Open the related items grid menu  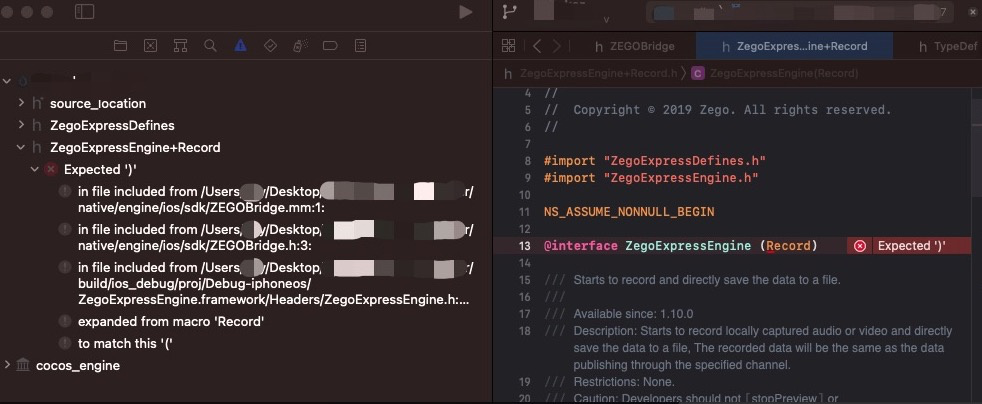[x=508, y=46]
